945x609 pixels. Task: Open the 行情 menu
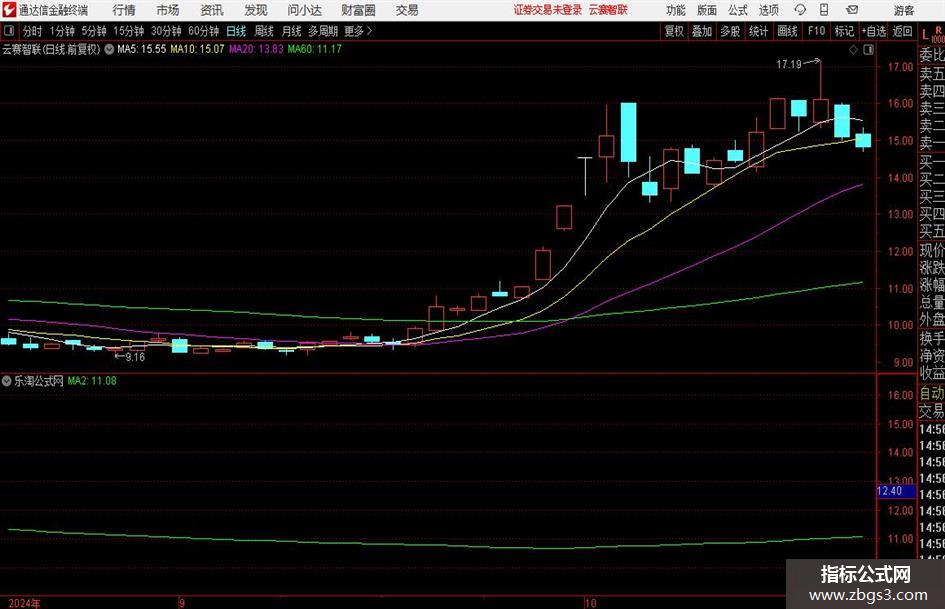click(124, 10)
